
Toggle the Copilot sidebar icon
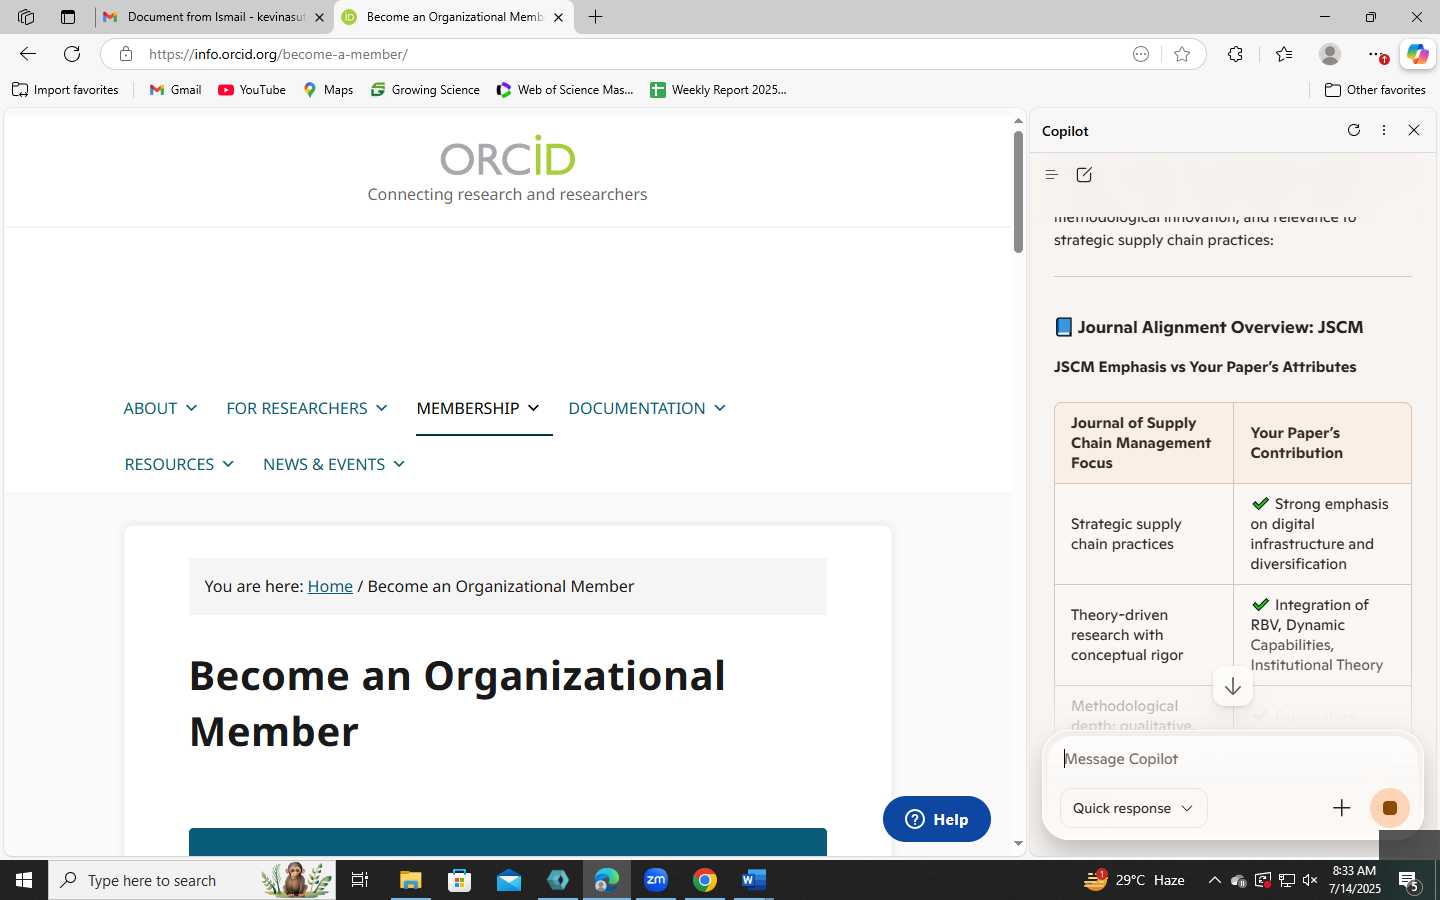pos(1417,54)
